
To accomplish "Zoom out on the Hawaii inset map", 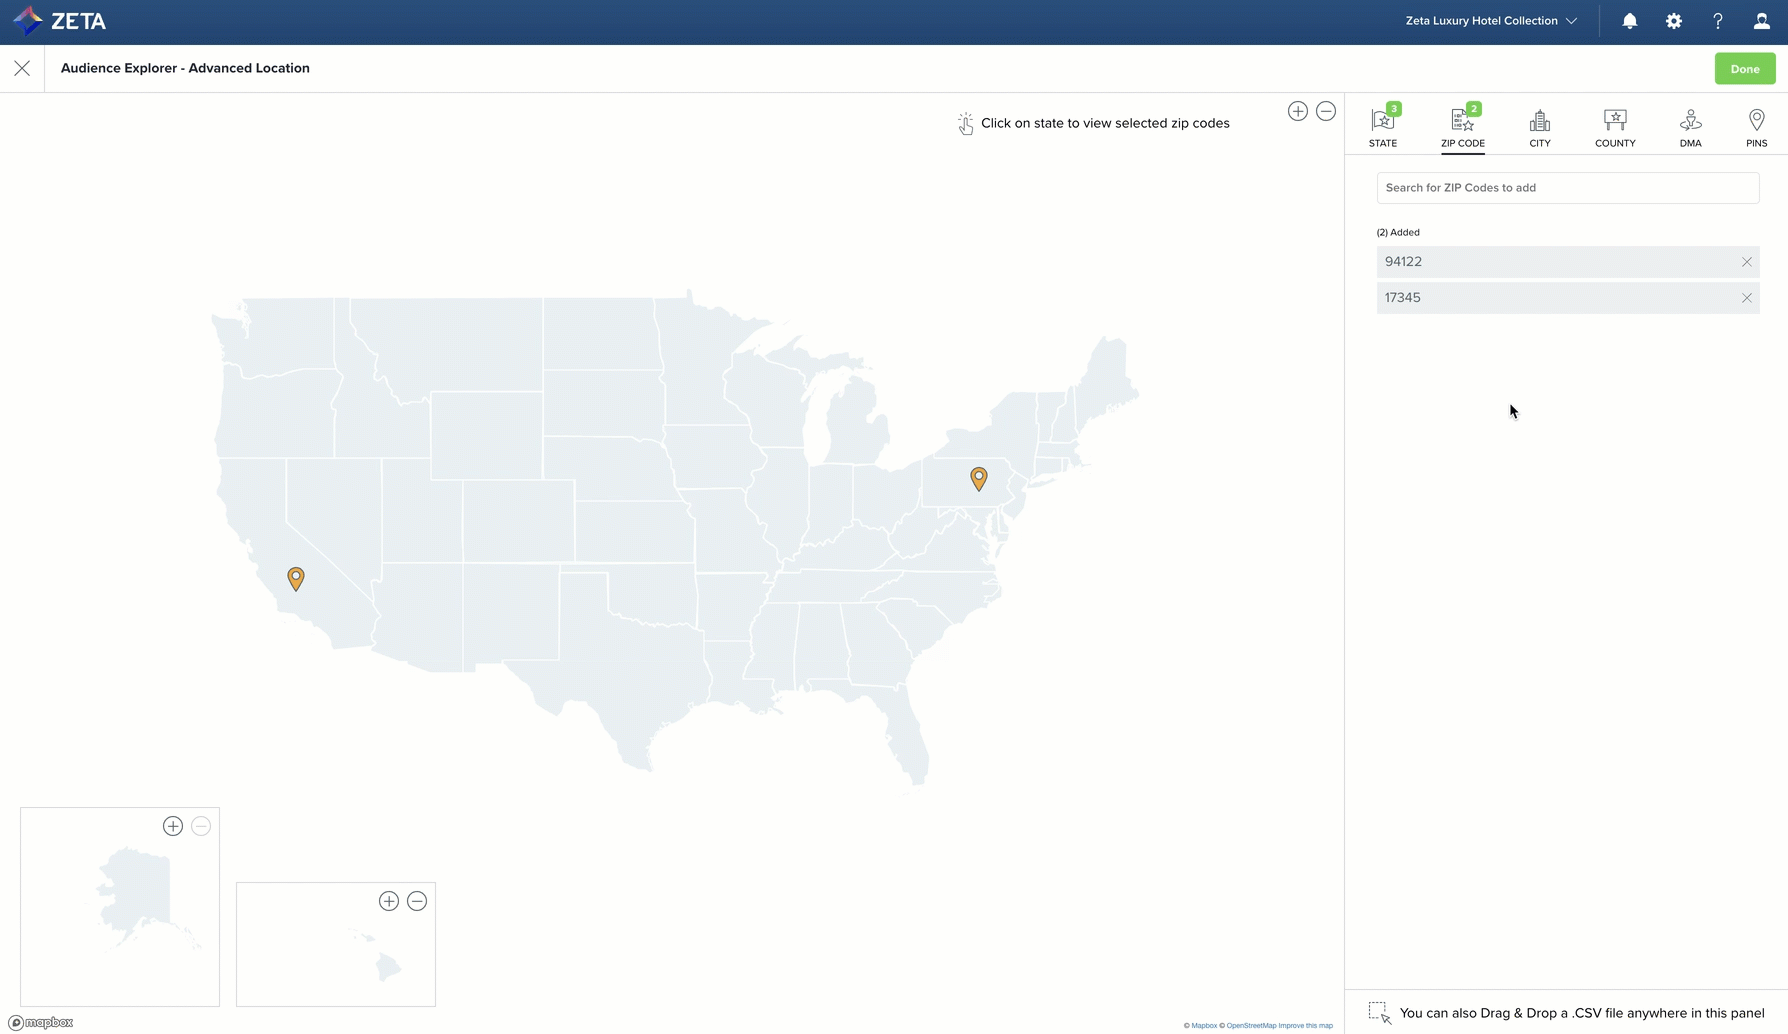I will pyautogui.click(x=417, y=901).
